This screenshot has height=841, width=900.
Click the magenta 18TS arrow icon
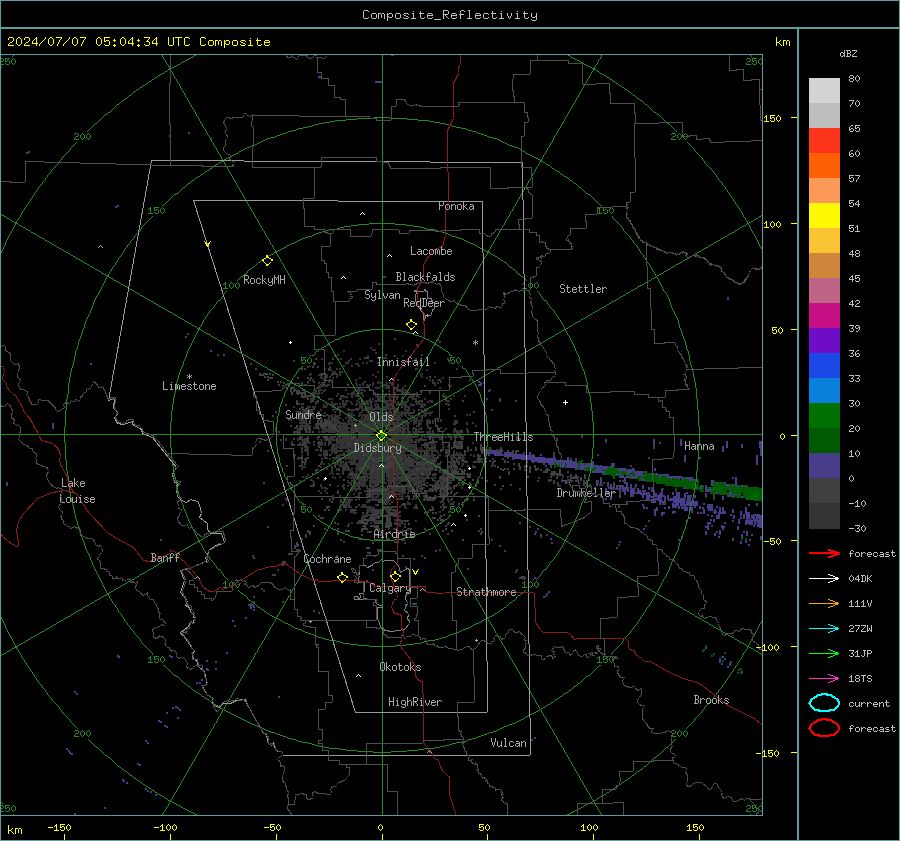coord(824,679)
